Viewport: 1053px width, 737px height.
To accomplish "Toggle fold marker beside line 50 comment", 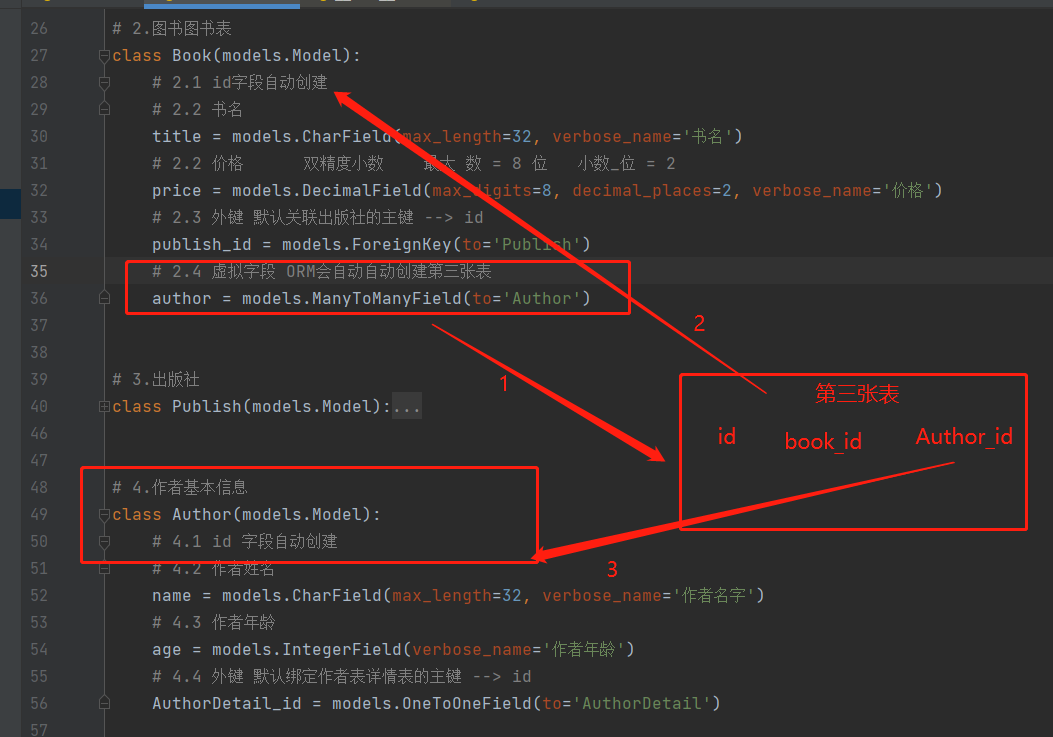I will pyautogui.click(x=104, y=541).
